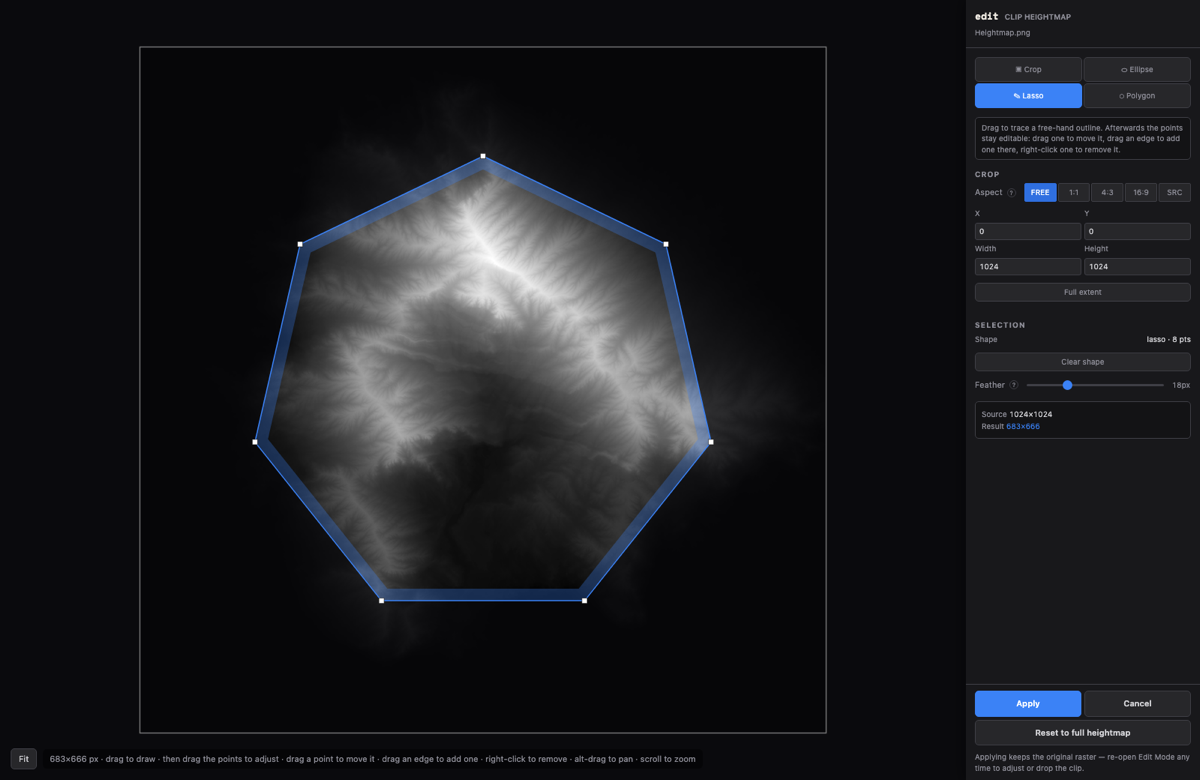Click the Fit view button
Screen dimensions: 1200x780
pyautogui.click(x=24, y=759)
